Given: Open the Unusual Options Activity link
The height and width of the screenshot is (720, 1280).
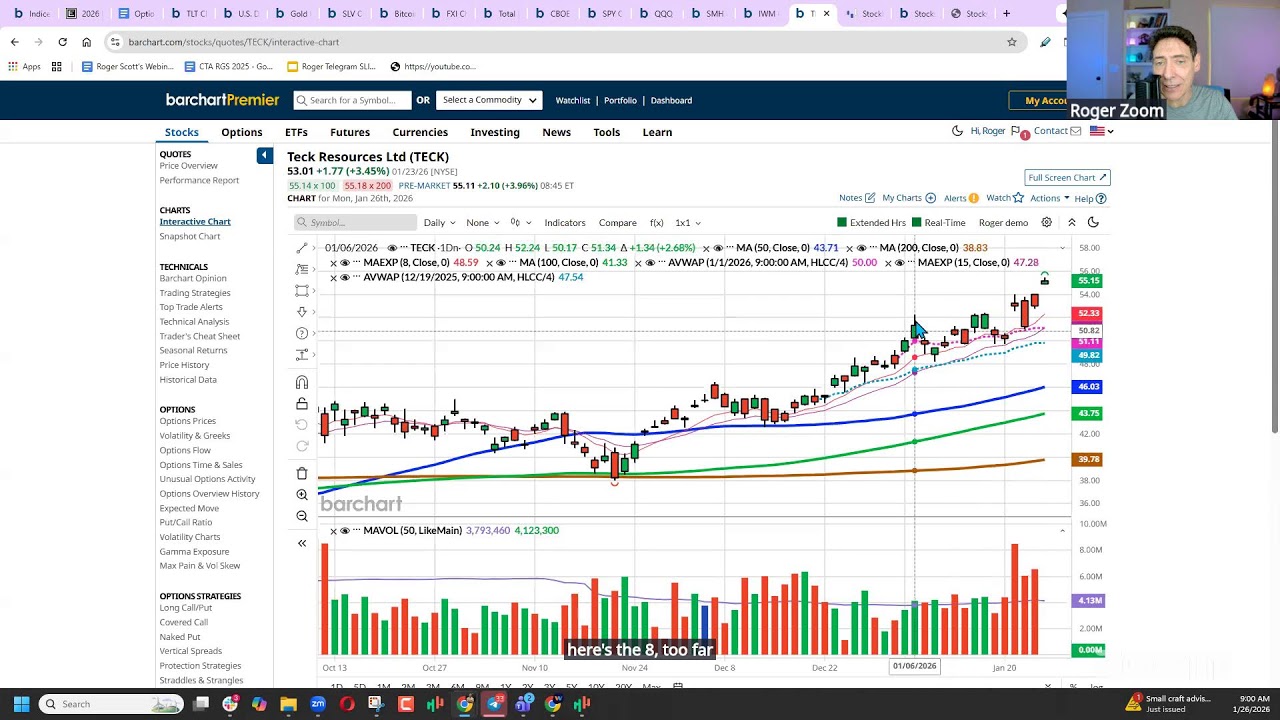Looking at the screenshot, I should click(x=208, y=479).
